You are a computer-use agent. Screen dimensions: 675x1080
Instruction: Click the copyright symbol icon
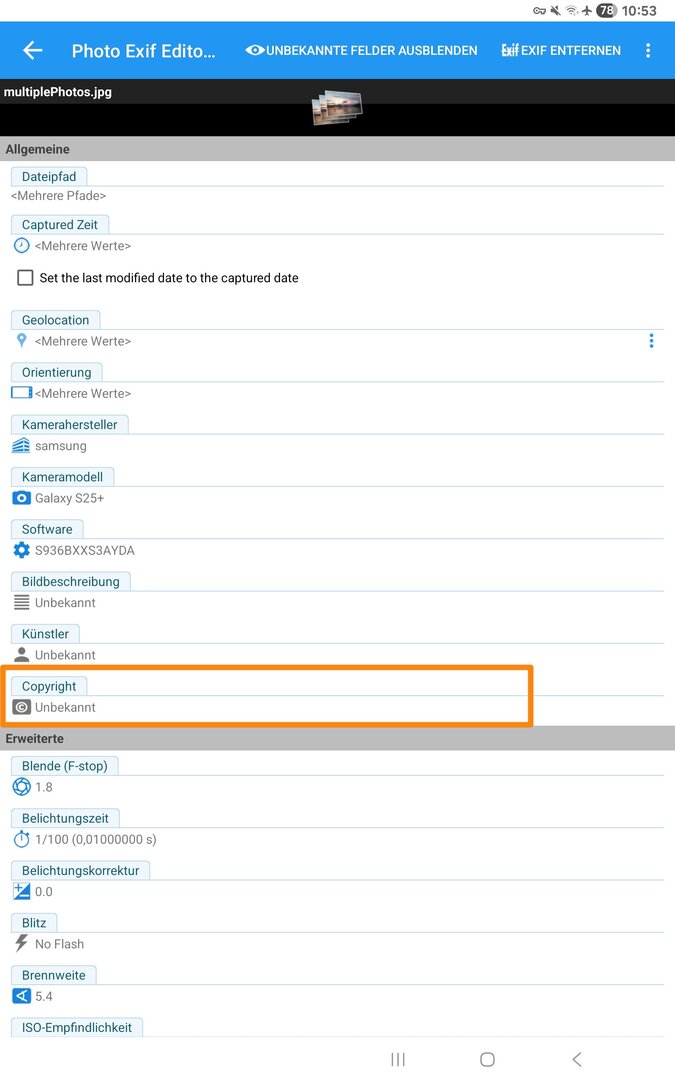(x=21, y=707)
